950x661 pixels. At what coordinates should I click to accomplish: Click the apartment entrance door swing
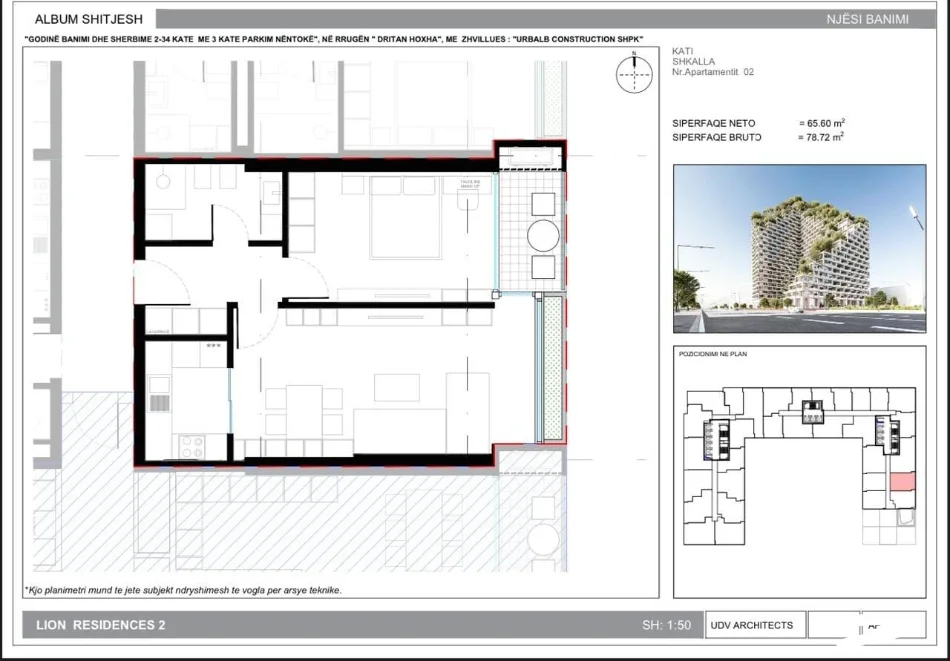[x=162, y=282]
